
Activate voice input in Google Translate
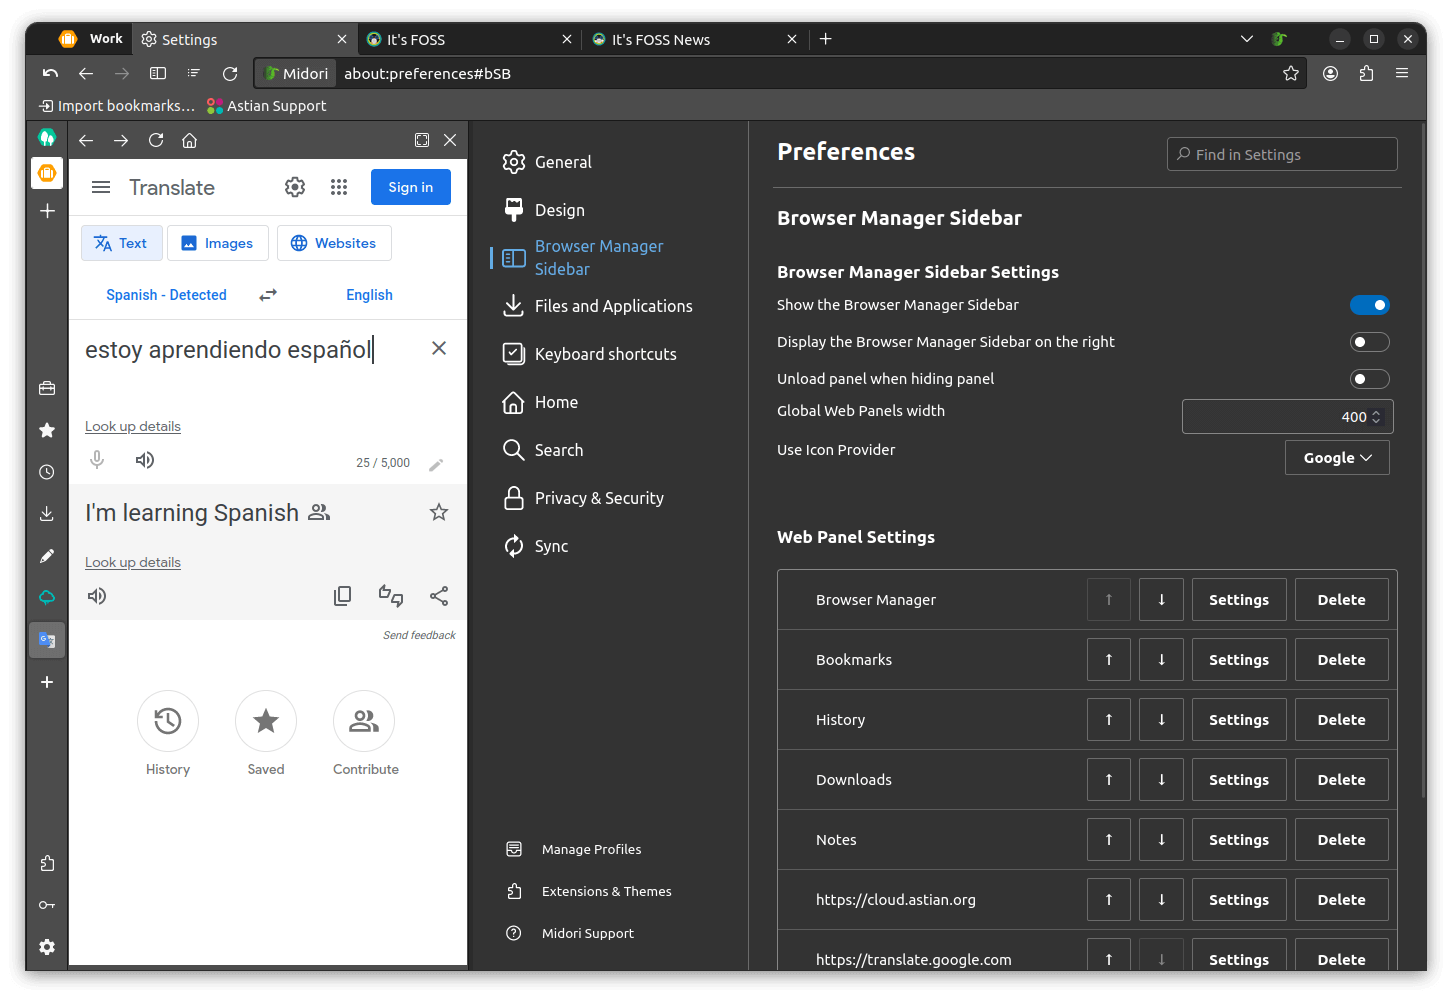pyautogui.click(x=96, y=459)
